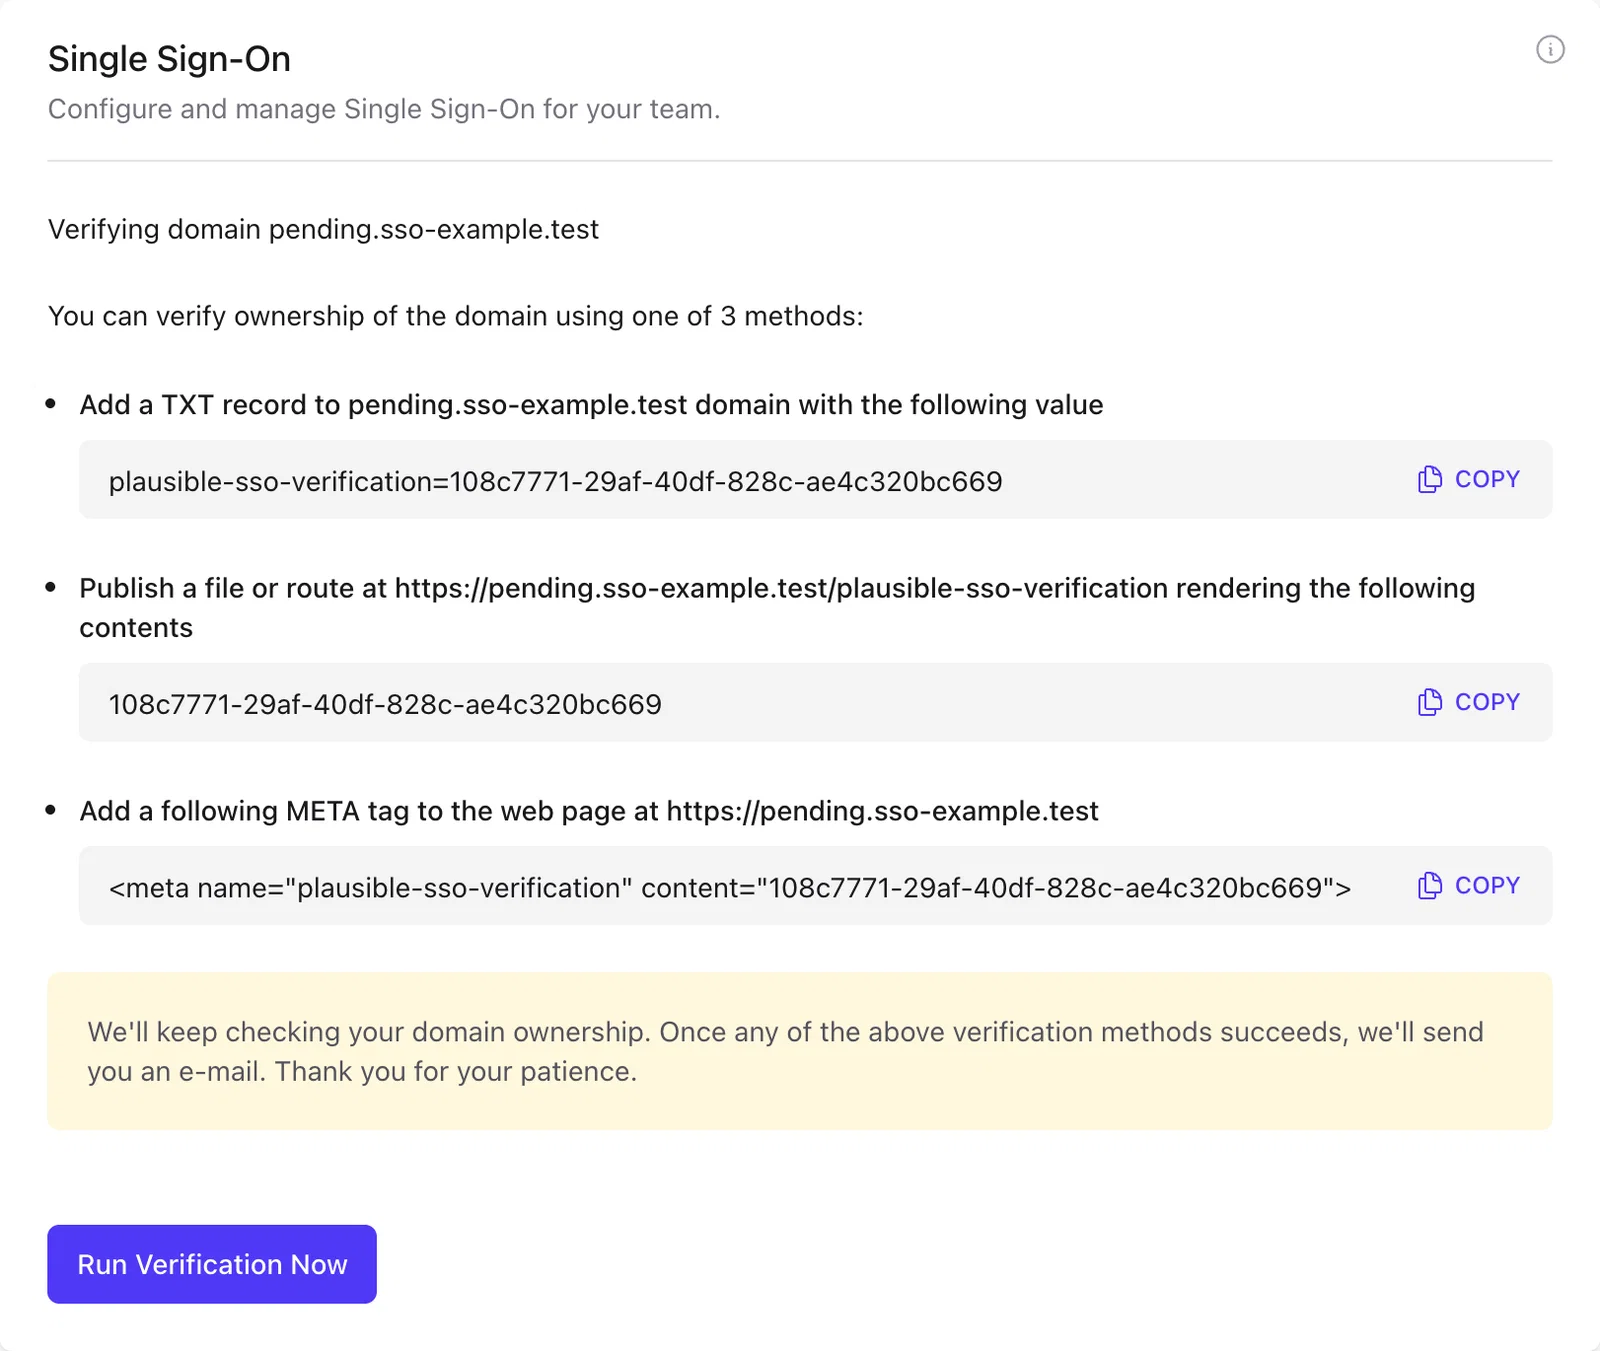Click the Single Sign-On heading
This screenshot has width=1600, height=1351.
tap(169, 59)
